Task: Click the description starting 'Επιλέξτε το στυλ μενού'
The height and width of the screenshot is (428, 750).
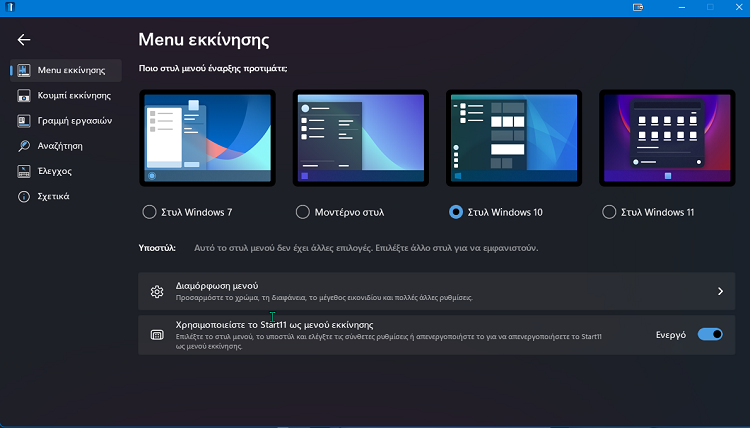Action: pos(388,341)
